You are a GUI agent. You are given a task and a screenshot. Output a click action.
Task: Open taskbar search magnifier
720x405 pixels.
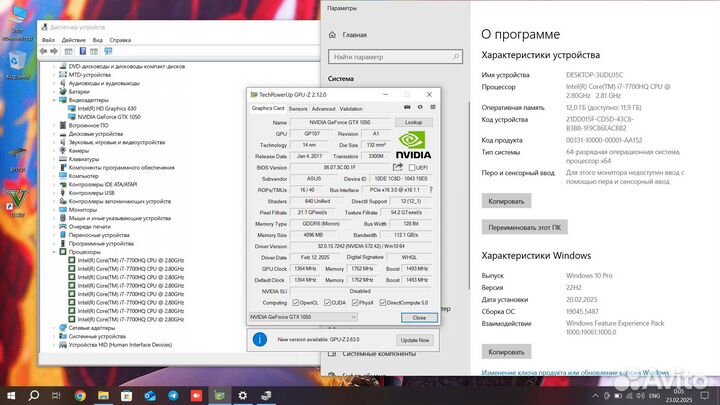click(34, 395)
